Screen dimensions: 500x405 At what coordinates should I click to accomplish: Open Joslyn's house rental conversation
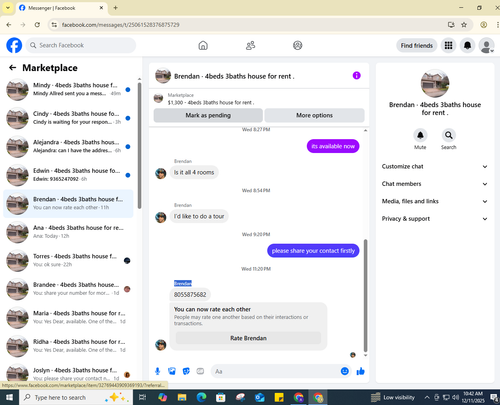[68, 373]
